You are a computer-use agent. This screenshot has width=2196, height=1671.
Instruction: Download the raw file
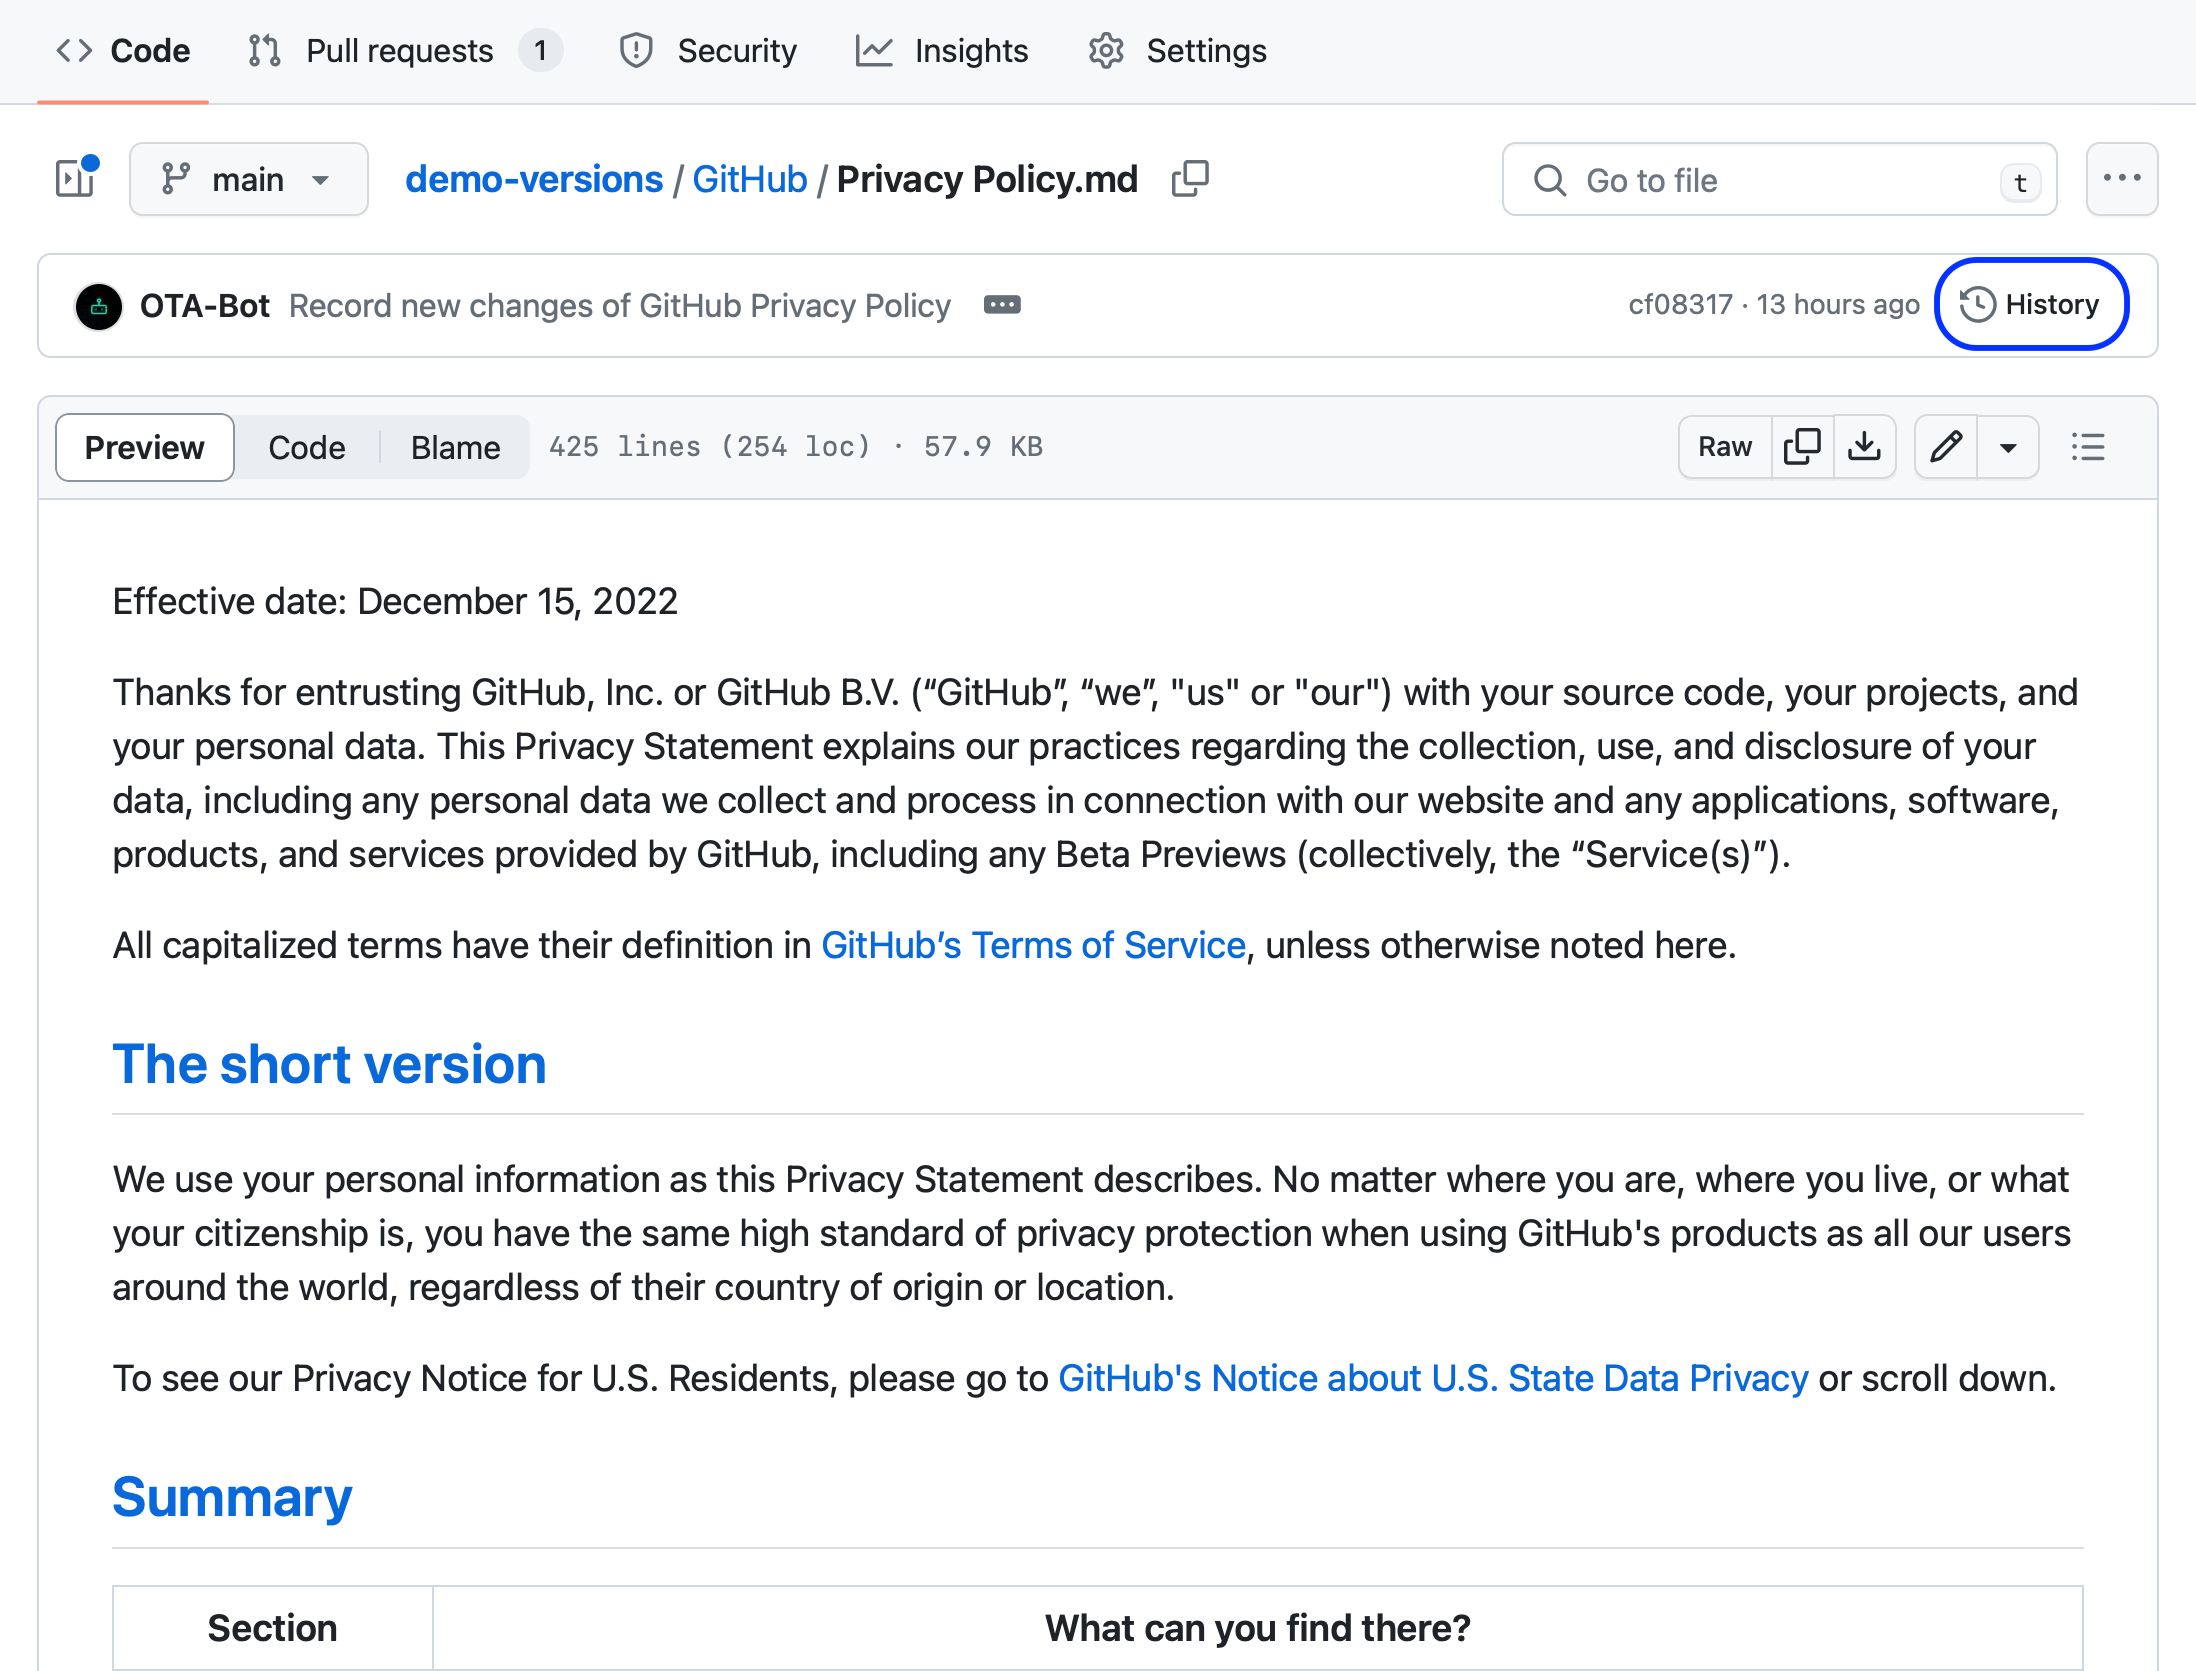coord(1865,447)
